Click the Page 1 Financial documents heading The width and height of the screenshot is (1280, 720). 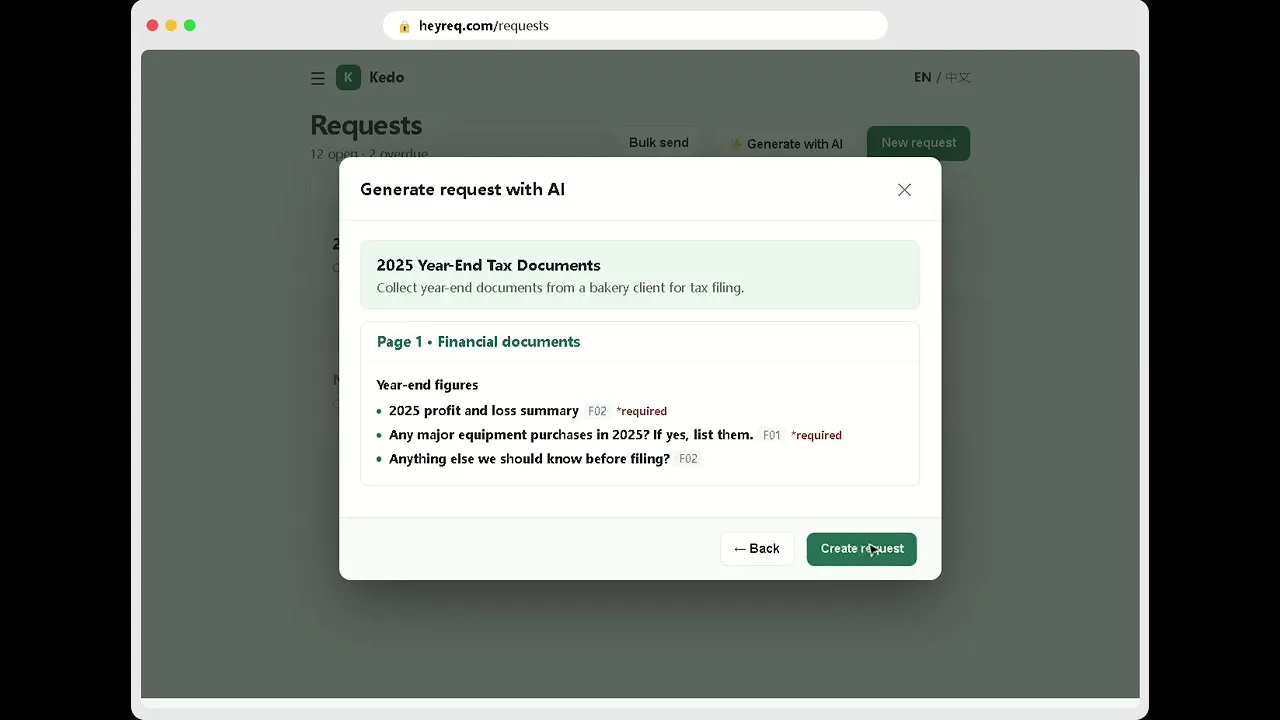click(479, 342)
